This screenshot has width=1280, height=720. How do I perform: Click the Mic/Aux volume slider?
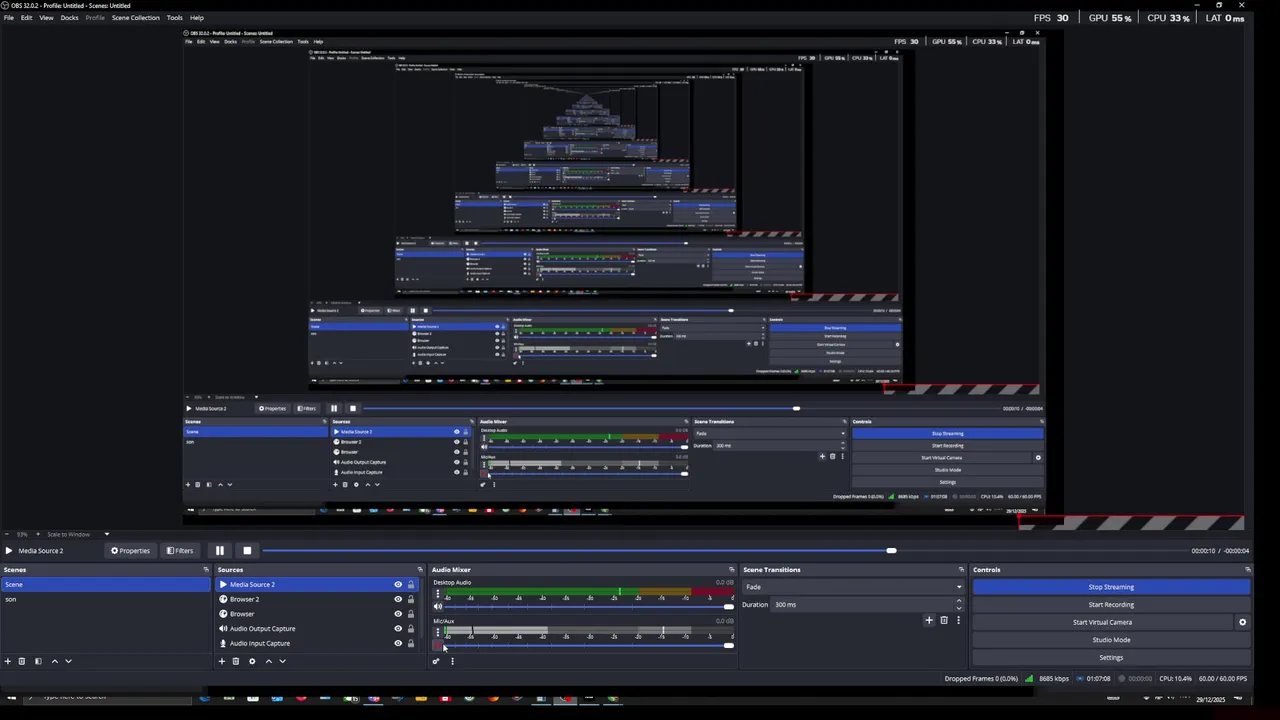[588, 646]
